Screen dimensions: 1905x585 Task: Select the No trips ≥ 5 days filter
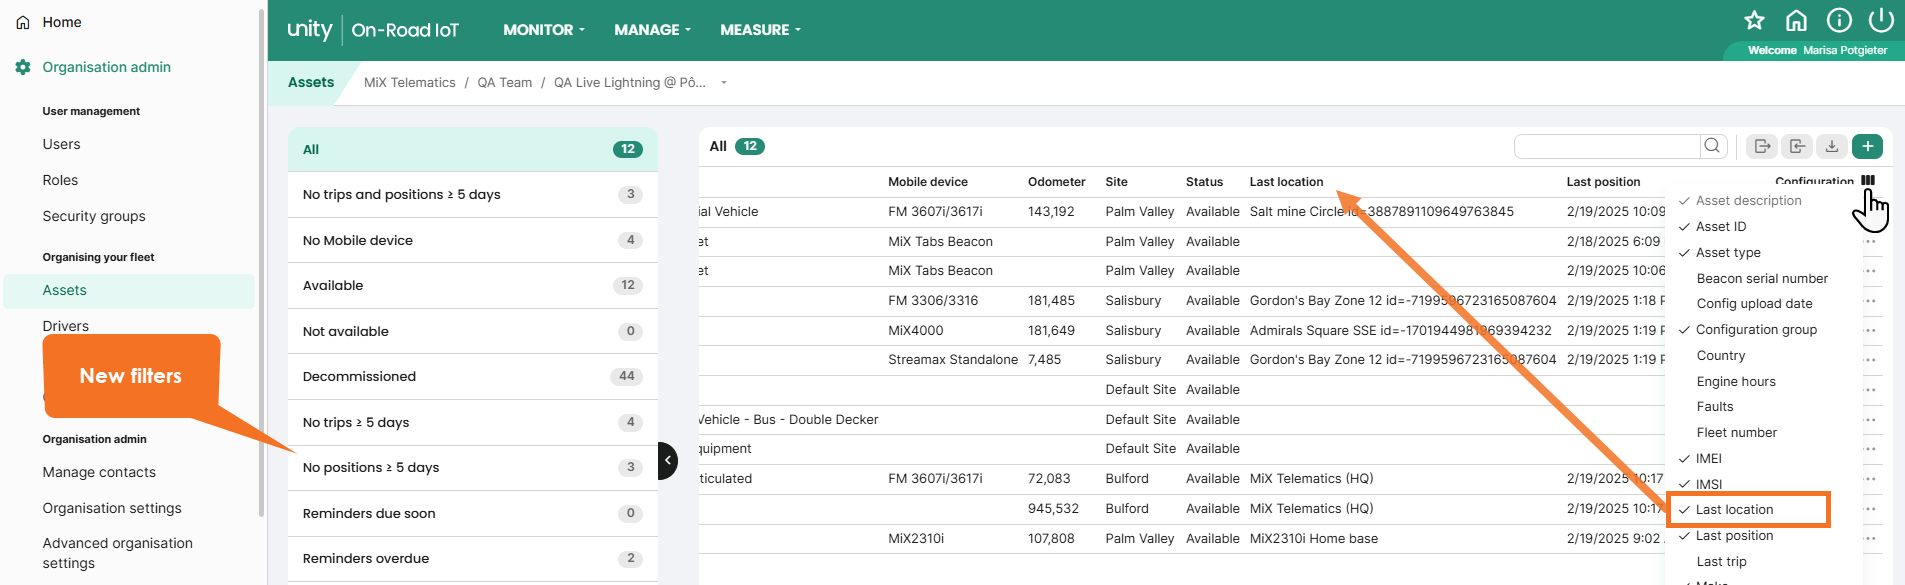(x=473, y=422)
